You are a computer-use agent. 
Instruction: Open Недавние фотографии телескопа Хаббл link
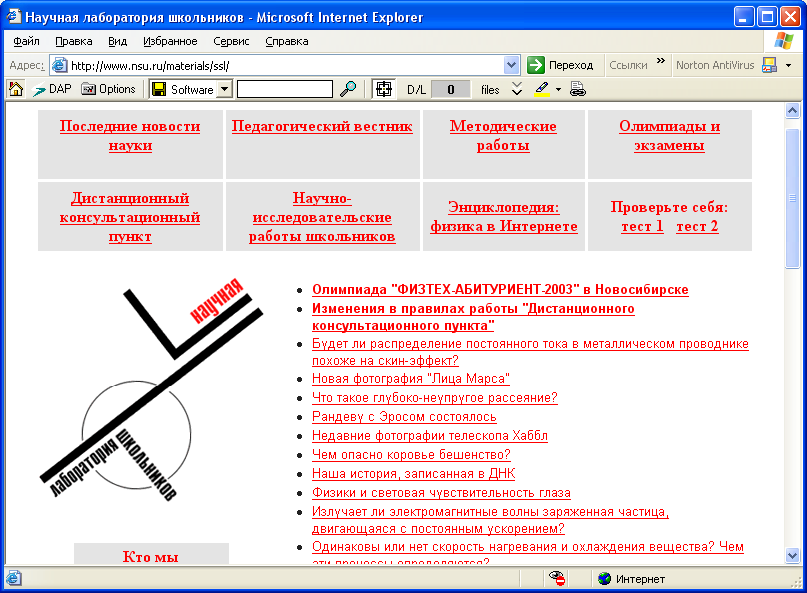[430, 436]
